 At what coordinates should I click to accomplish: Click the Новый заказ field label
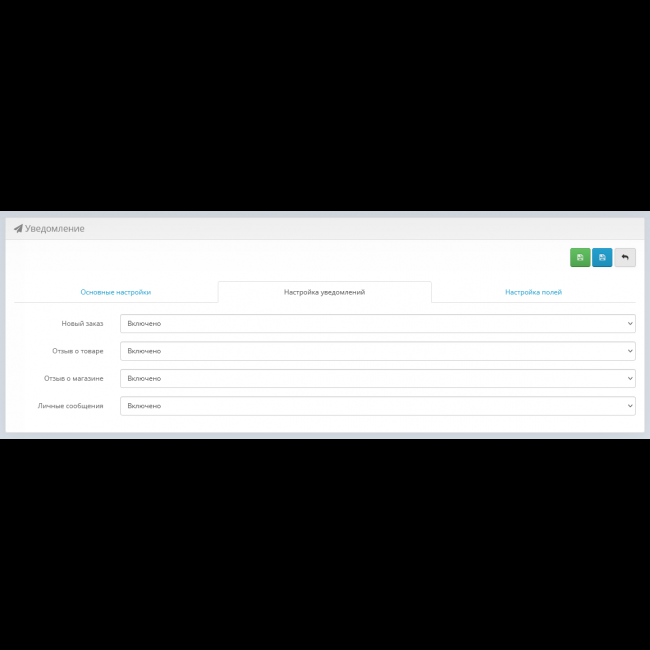point(82,324)
